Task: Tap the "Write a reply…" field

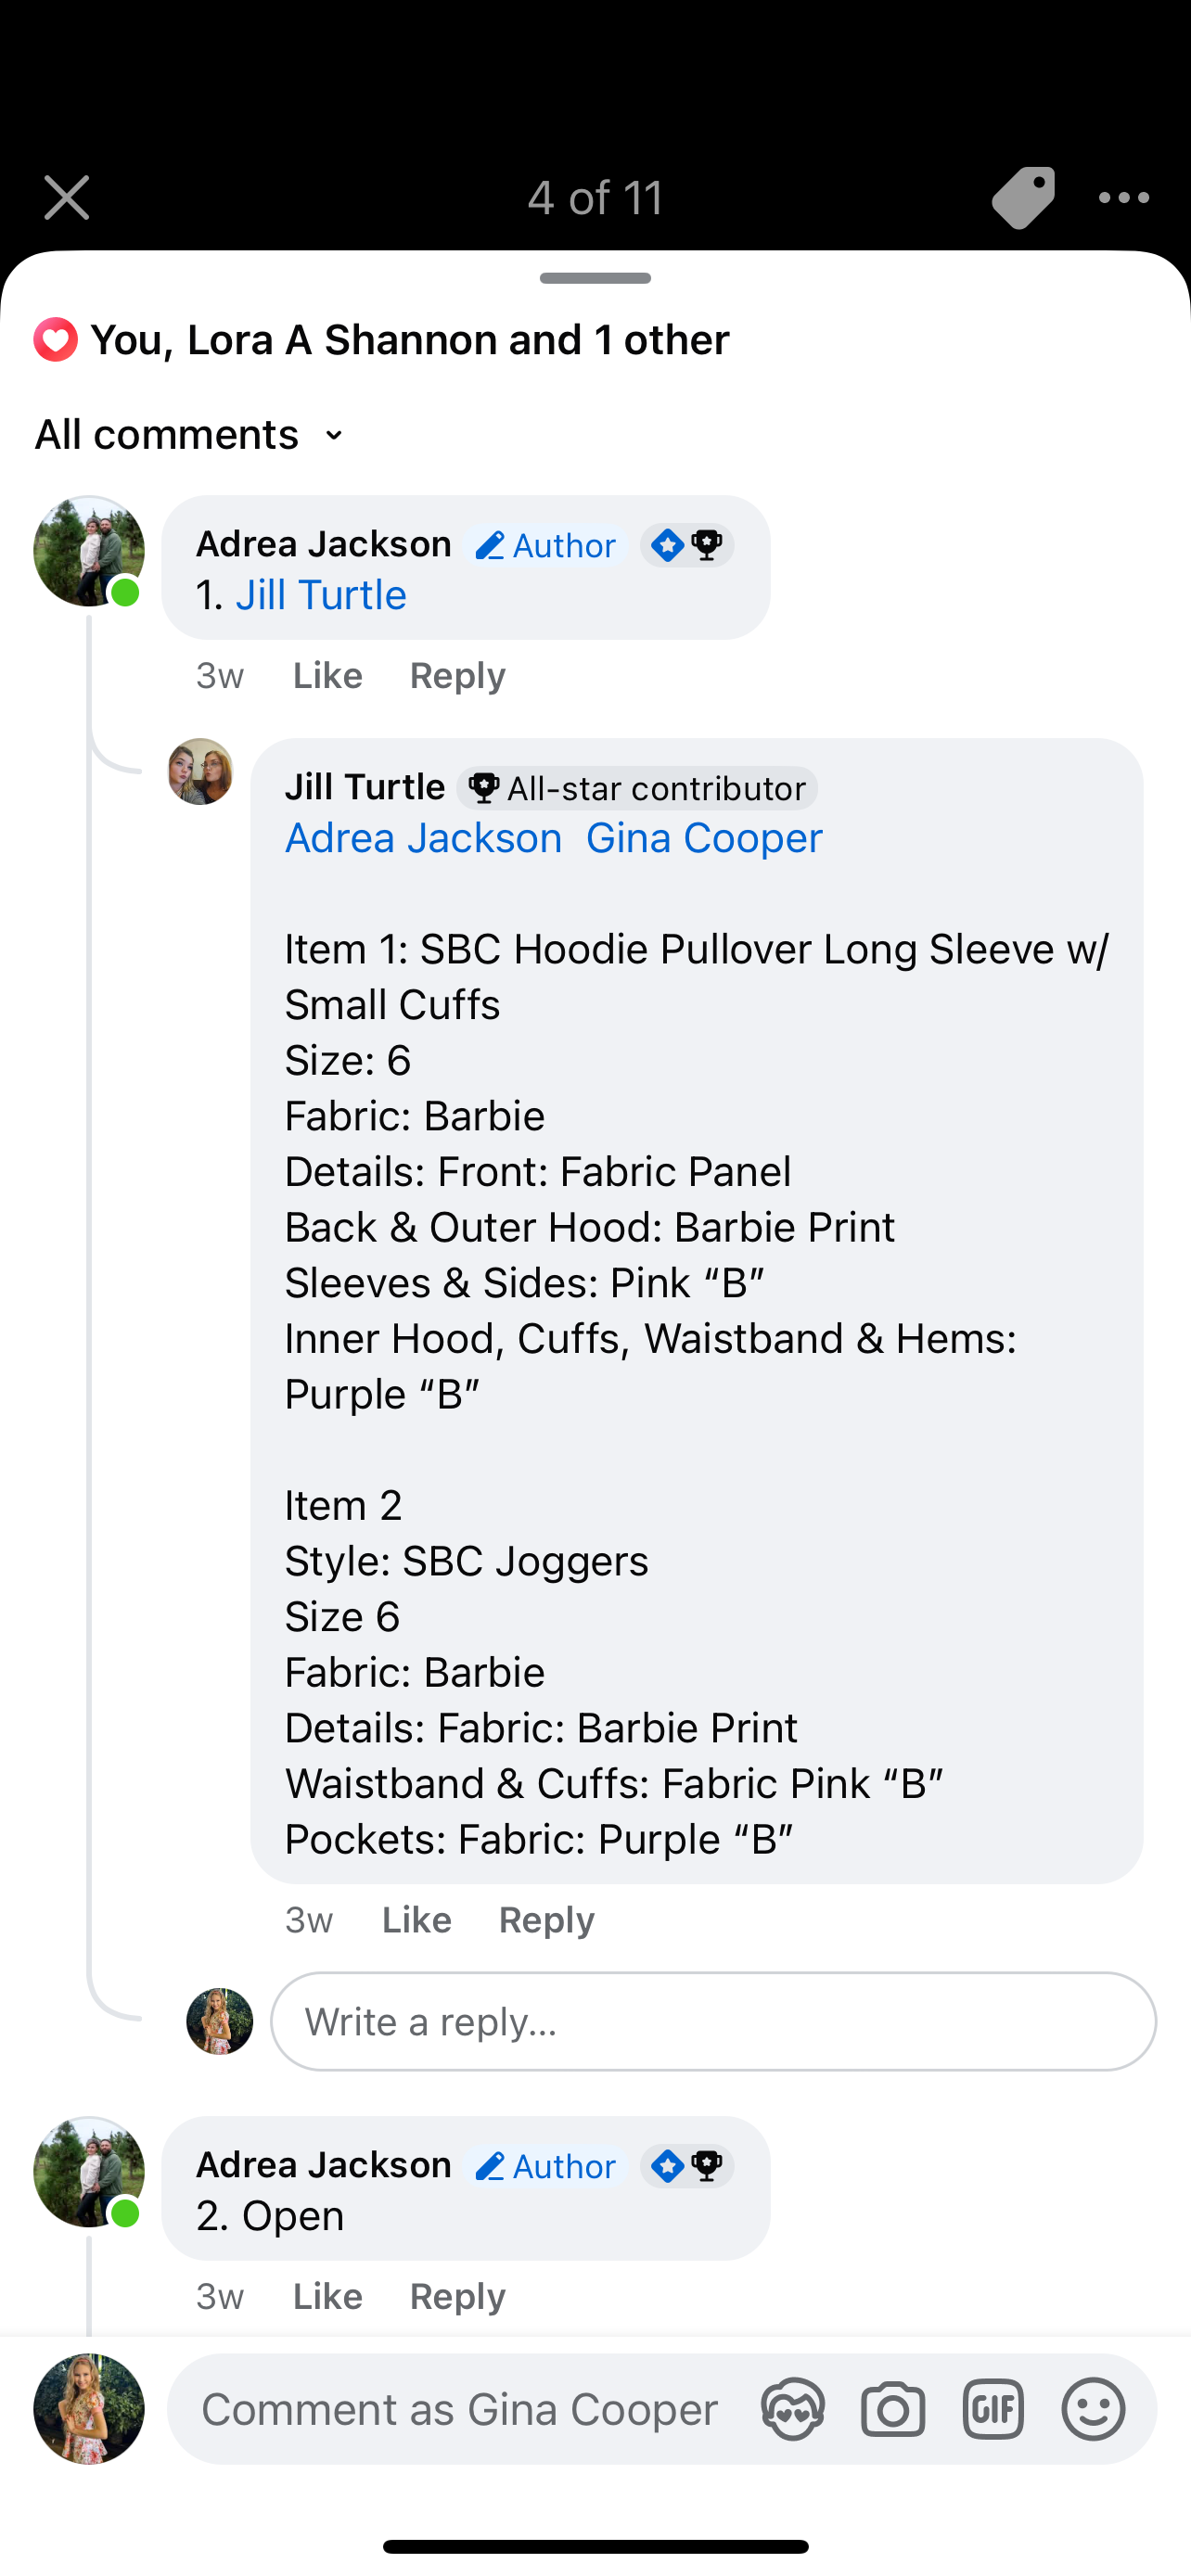Action: (x=712, y=2022)
